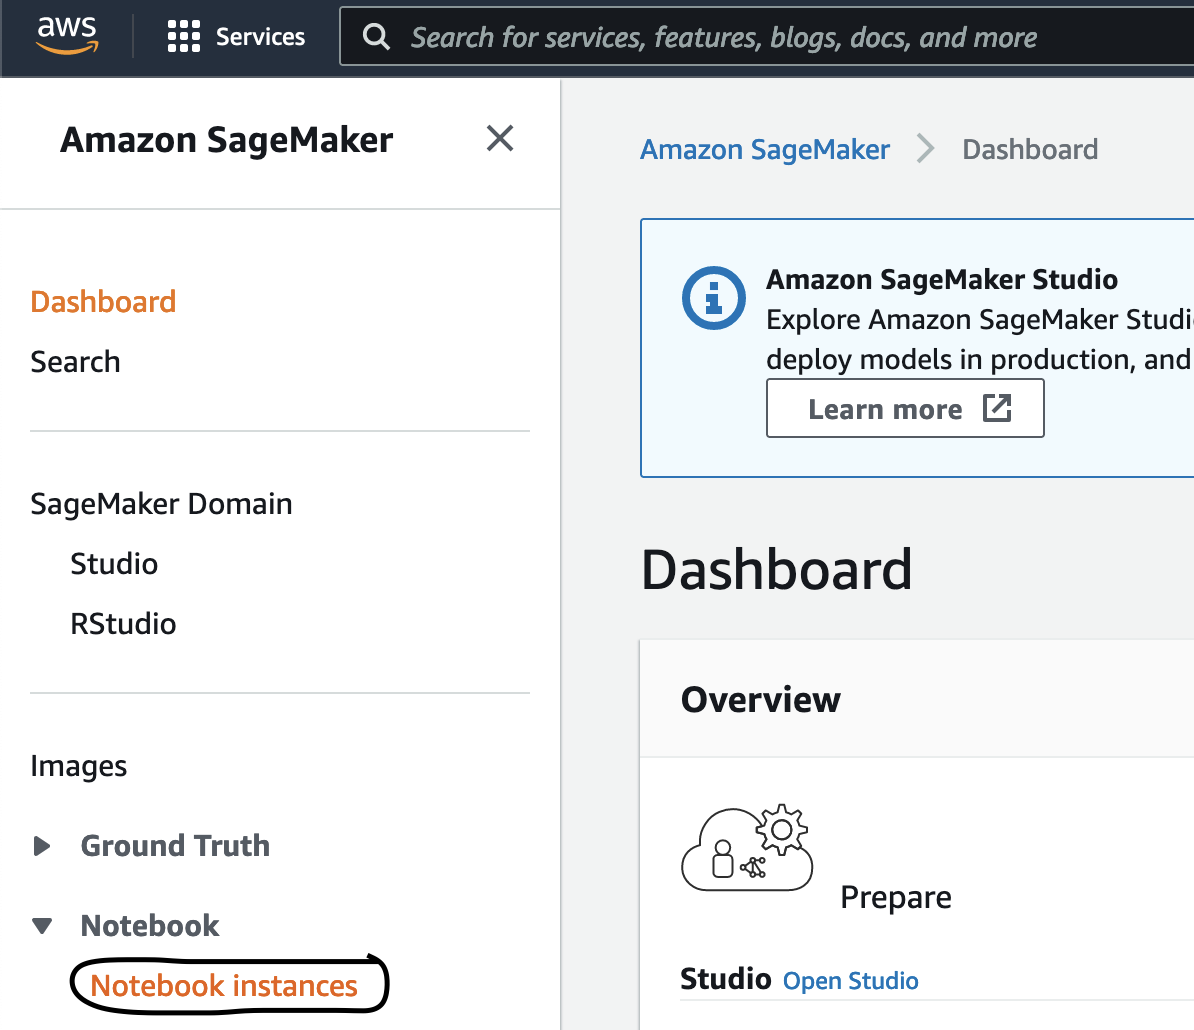Click the external link icon on Learn more
The image size is (1194, 1030).
pos(997,408)
